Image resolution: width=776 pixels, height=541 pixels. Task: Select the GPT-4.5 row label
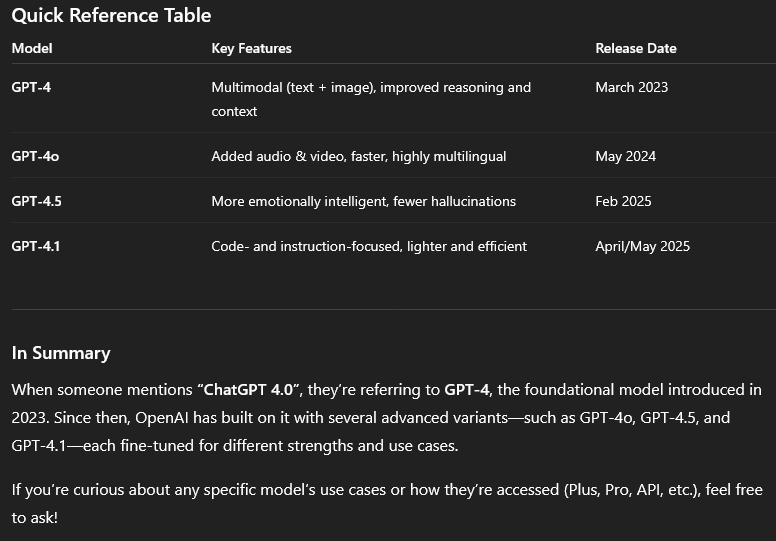point(36,201)
